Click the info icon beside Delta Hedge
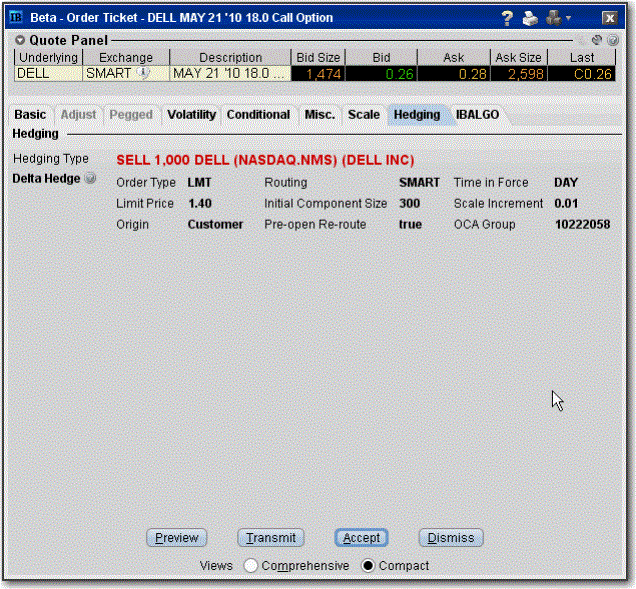This screenshot has width=636, height=589. (90, 178)
